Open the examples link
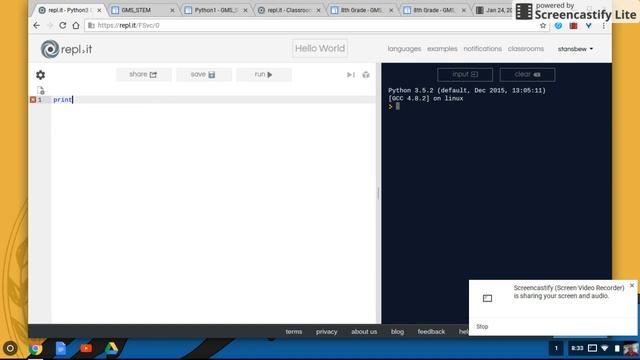Viewport: 640px width, 360px height. coord(442,49)
